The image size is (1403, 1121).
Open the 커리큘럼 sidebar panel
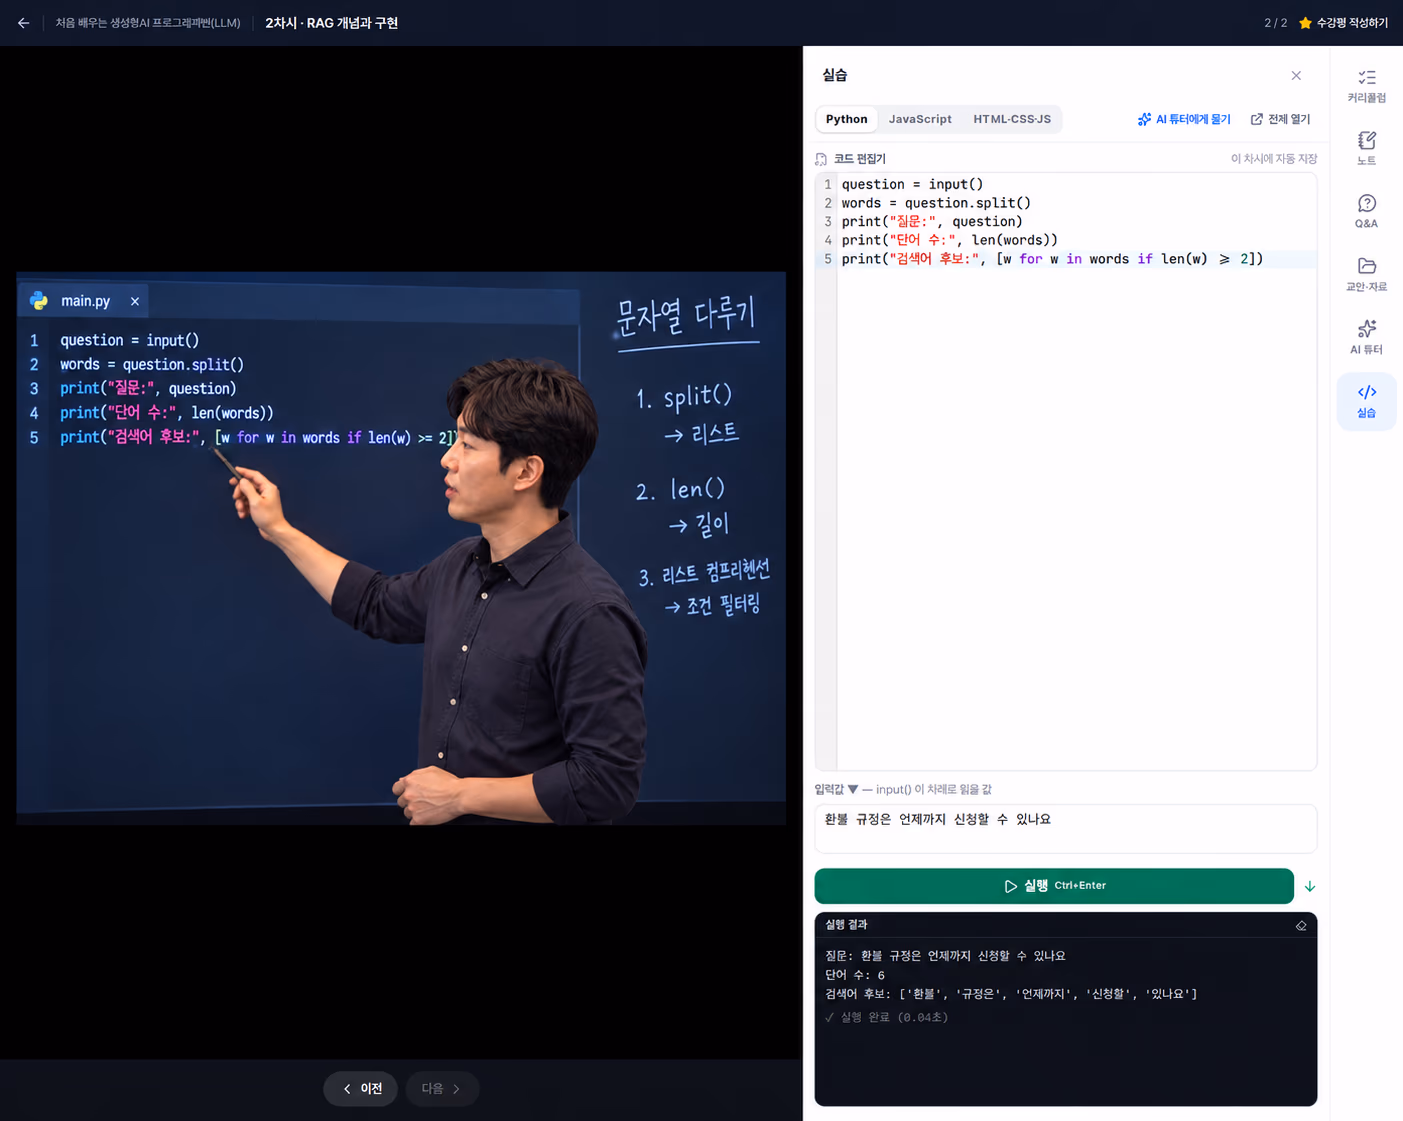(1366, 86)
